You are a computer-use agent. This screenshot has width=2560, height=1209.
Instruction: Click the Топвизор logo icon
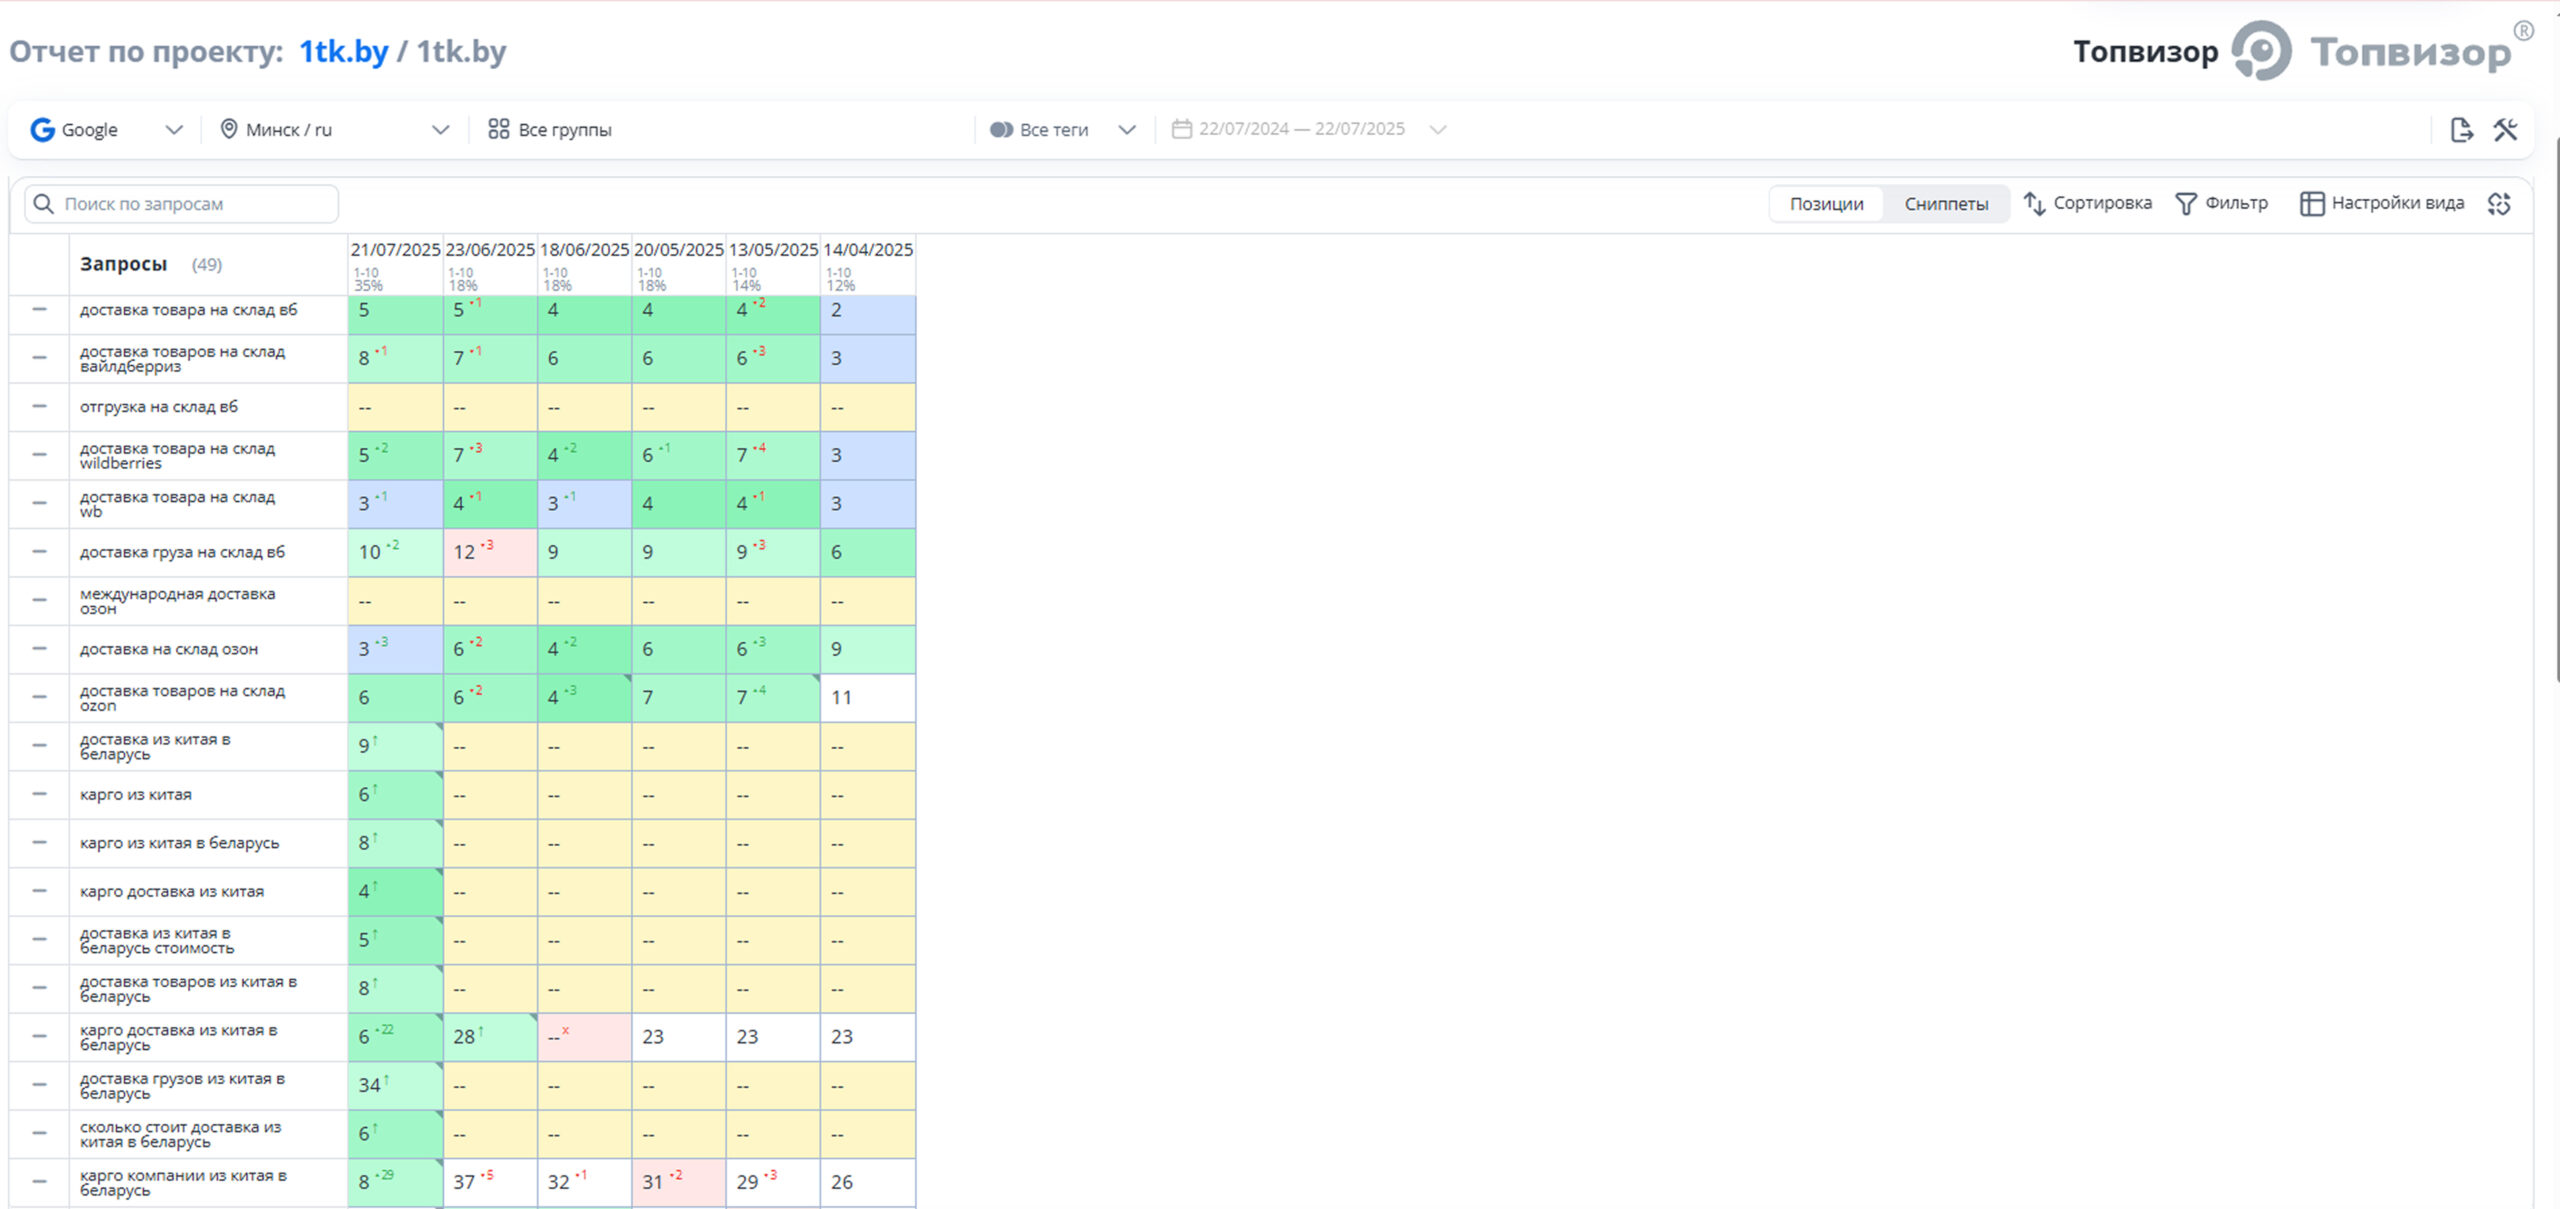tap(2262, 50)
